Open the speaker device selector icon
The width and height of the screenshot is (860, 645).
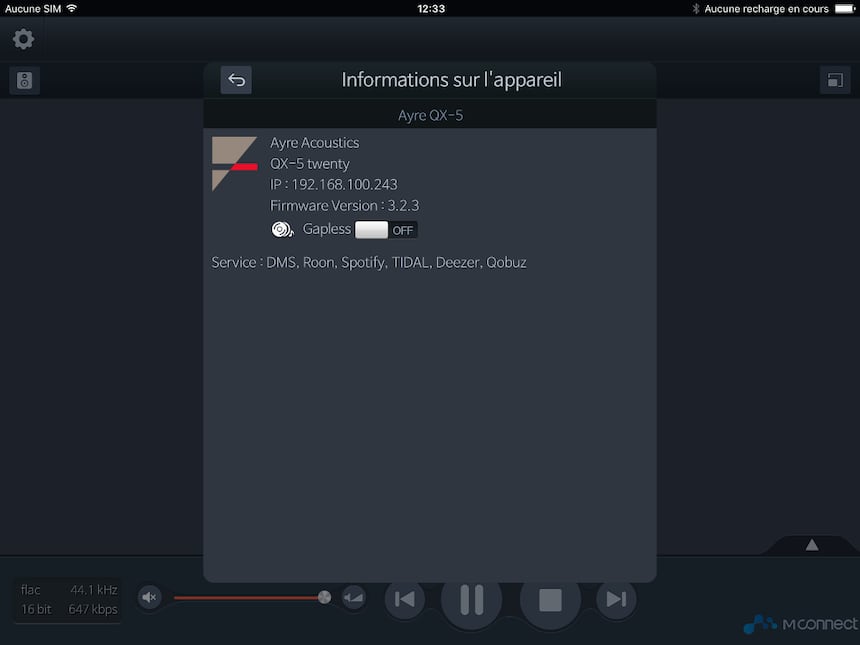pos(24,80)
